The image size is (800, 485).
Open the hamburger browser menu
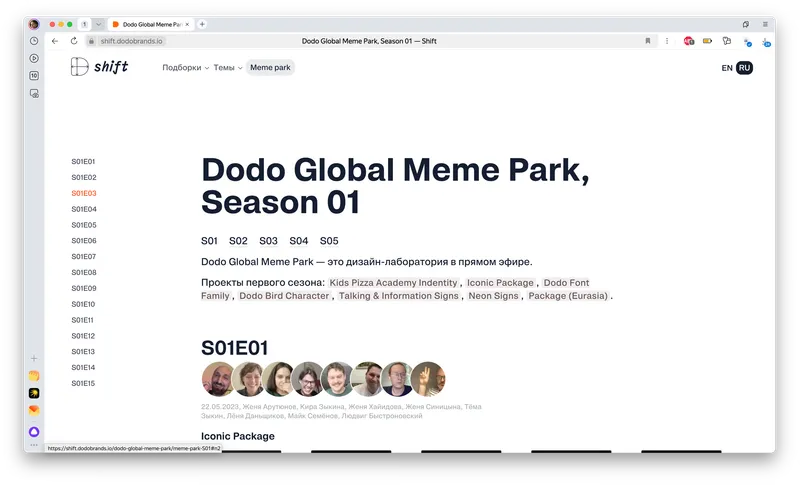point(765,24)
